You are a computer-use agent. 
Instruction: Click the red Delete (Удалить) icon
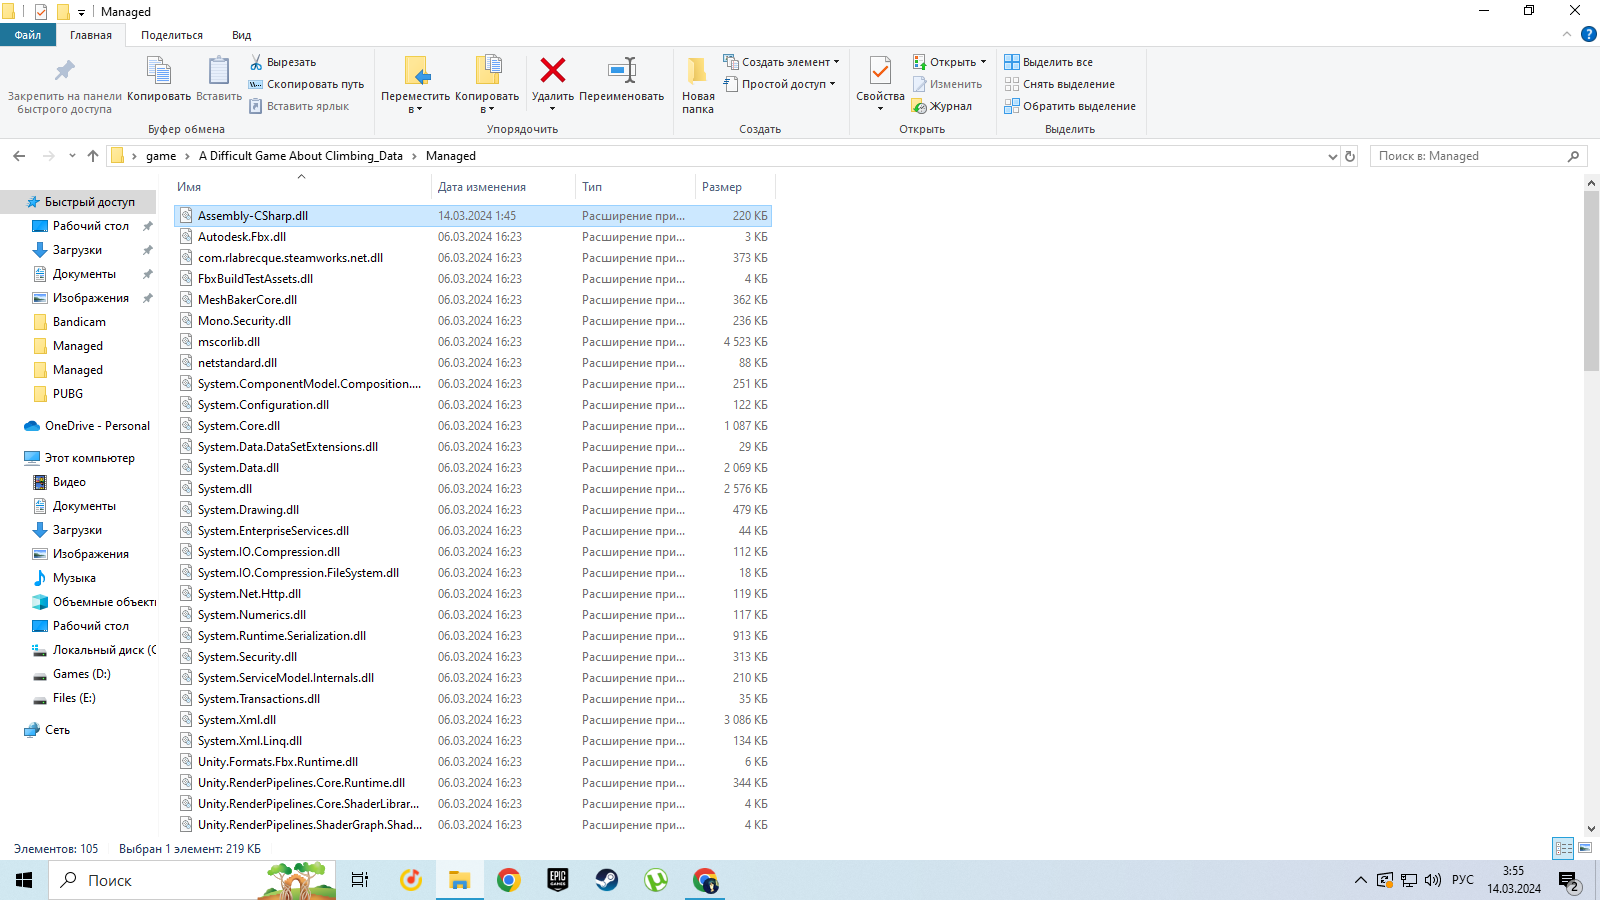pyautogui.click(x=552, y=71)
